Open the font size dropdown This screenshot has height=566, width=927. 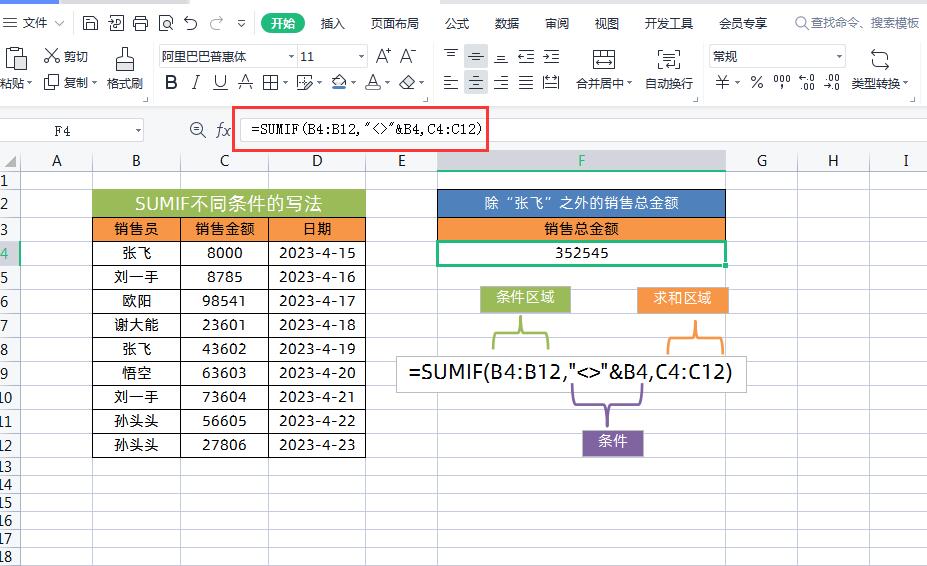click(x=361, y=56)
